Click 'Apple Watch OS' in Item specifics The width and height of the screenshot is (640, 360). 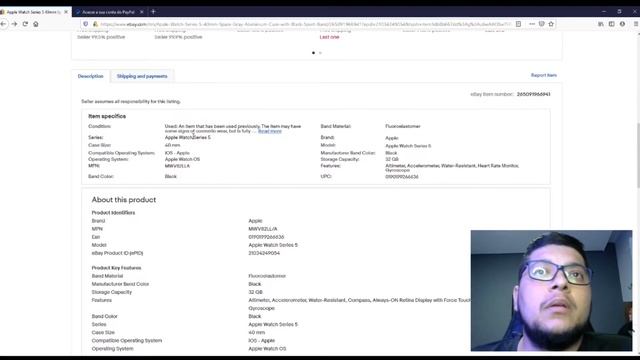coord(182,160)
